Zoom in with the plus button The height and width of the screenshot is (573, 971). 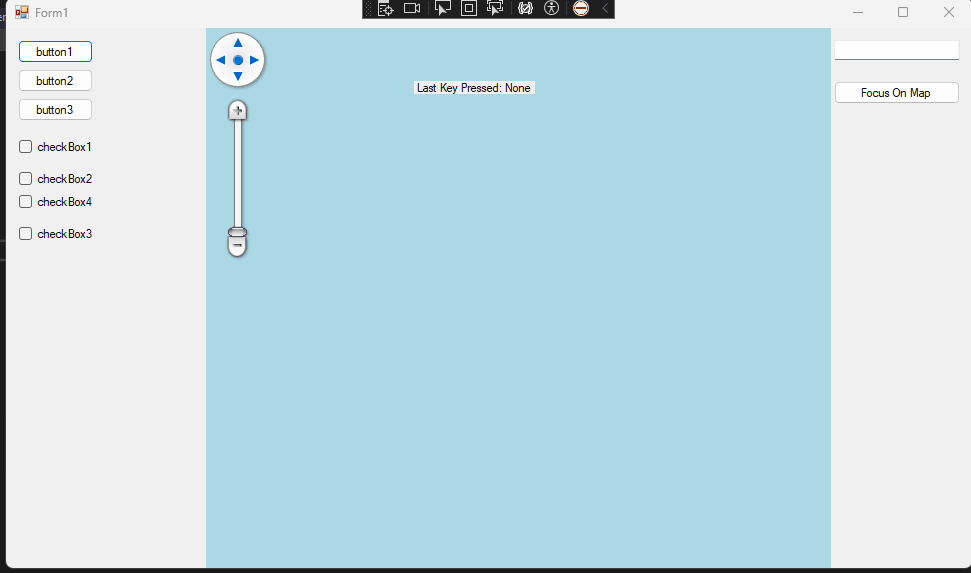click(x=237, y=110)
